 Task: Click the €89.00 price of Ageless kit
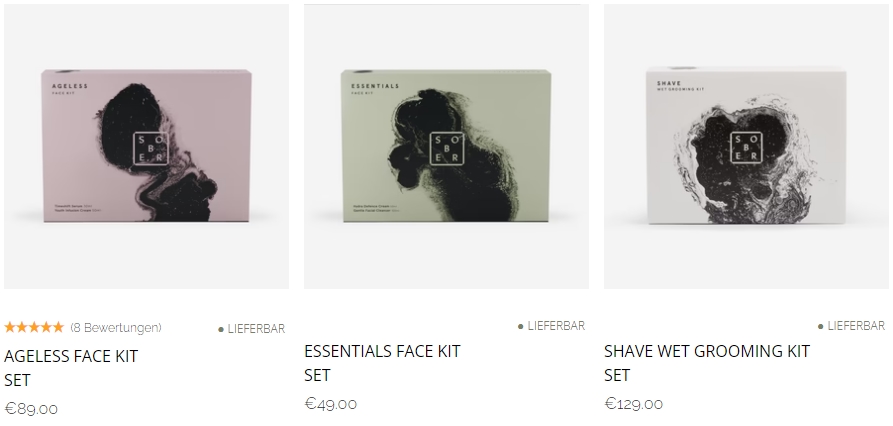click(x=31, y=409)
